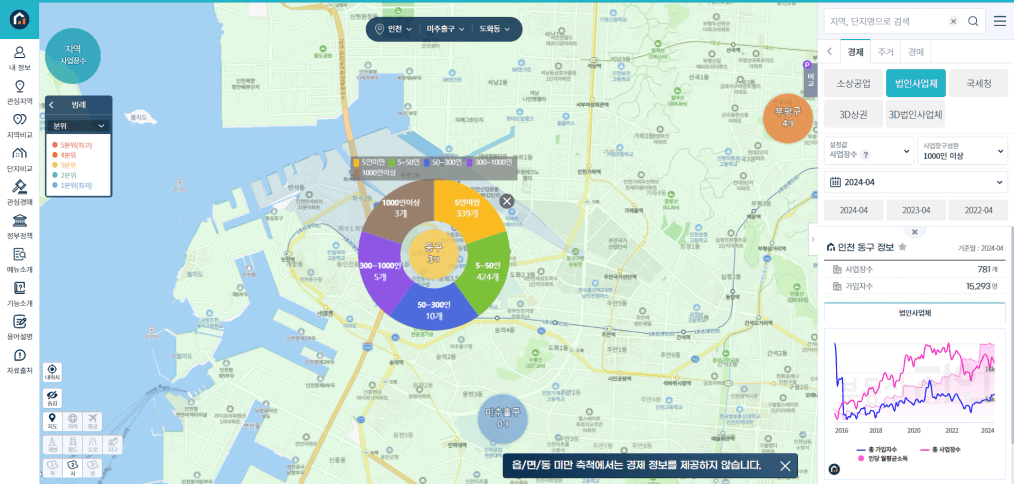The image size is (1014, 484).
Task: Select the 법인사업체 category button
Action: coord(916,83)
